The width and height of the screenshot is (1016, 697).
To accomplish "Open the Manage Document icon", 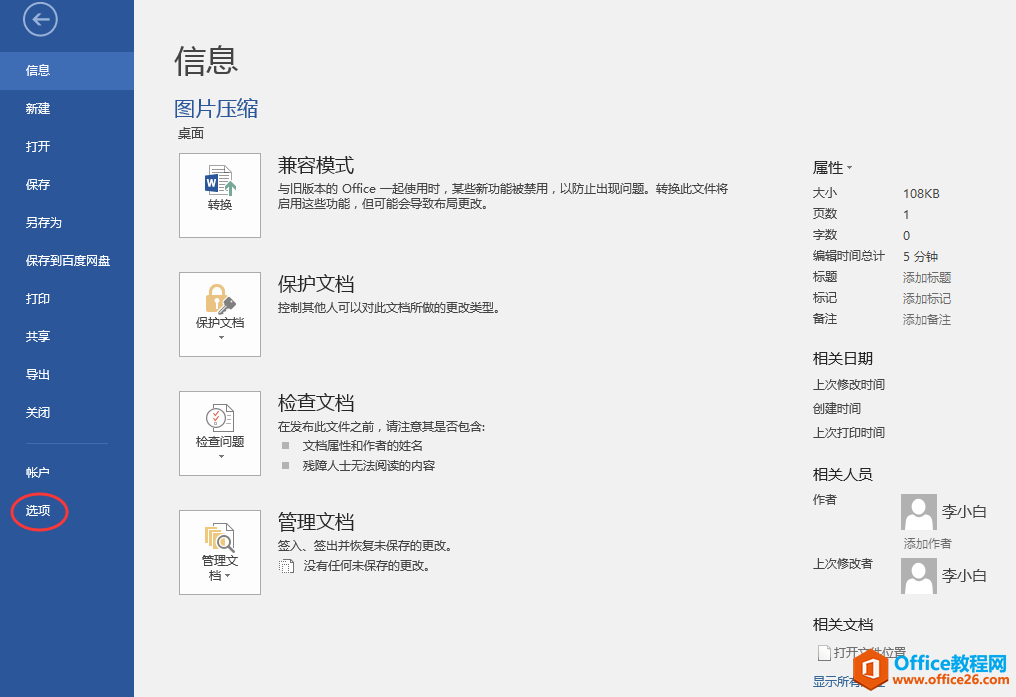I will [220, 537].
